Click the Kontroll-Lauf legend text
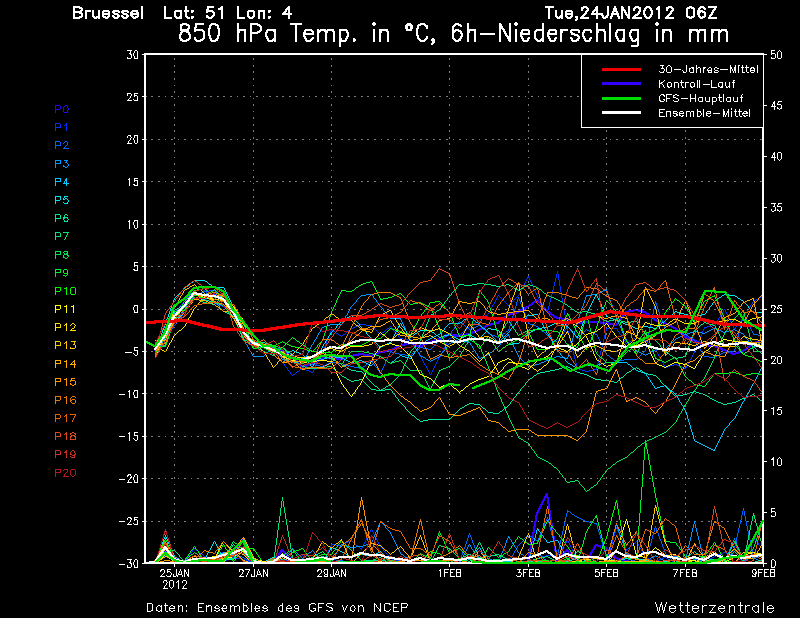The height and width of the screenshot is (618, 800). point(696,84)
